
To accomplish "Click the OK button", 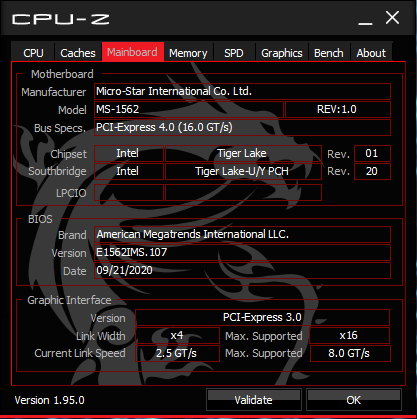I will click(x=354, y=399).
